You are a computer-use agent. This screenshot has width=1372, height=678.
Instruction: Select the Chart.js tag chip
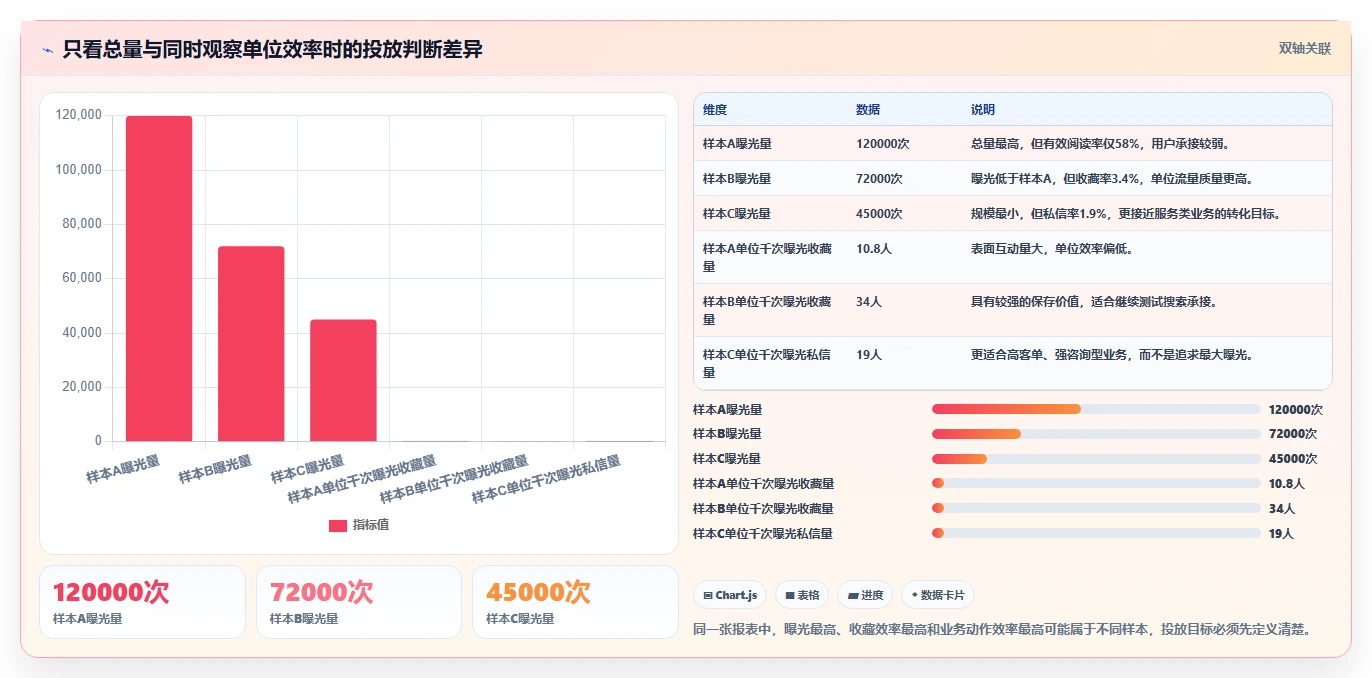tap(730, 595)
